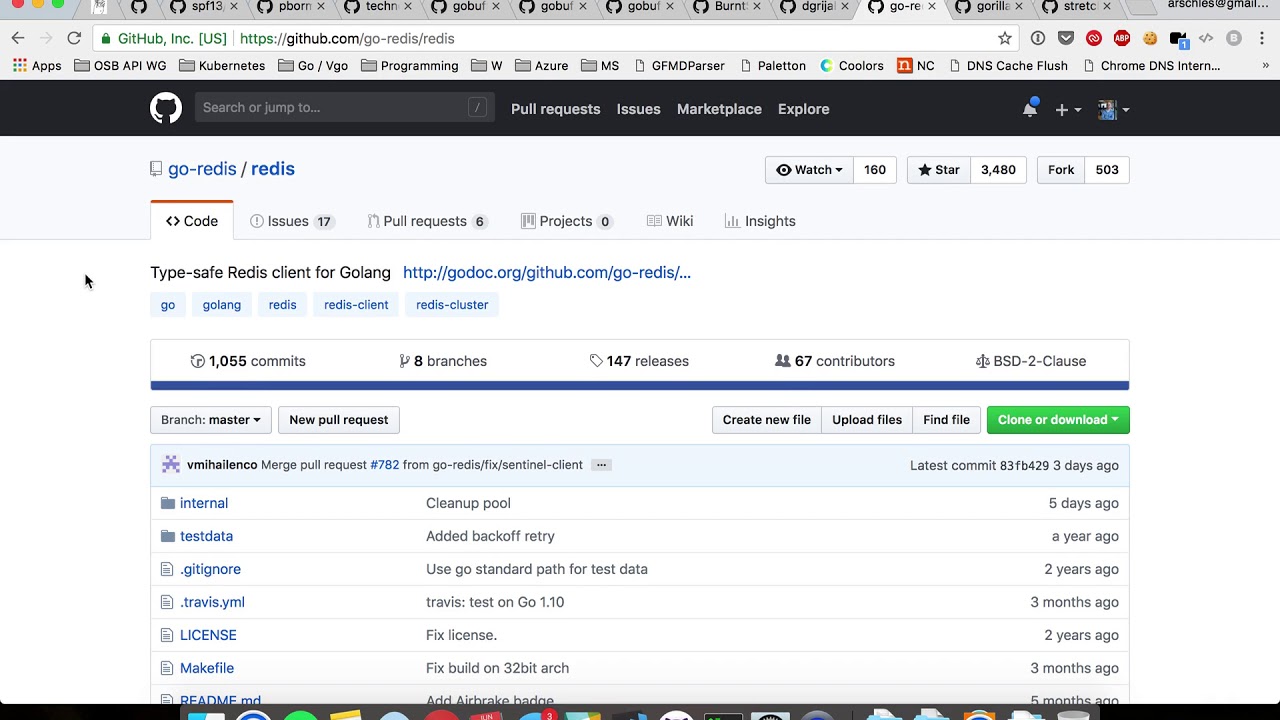Open pull request #782 link
The width and height of the screenshot is (1280, 720).
coord(385,465)
